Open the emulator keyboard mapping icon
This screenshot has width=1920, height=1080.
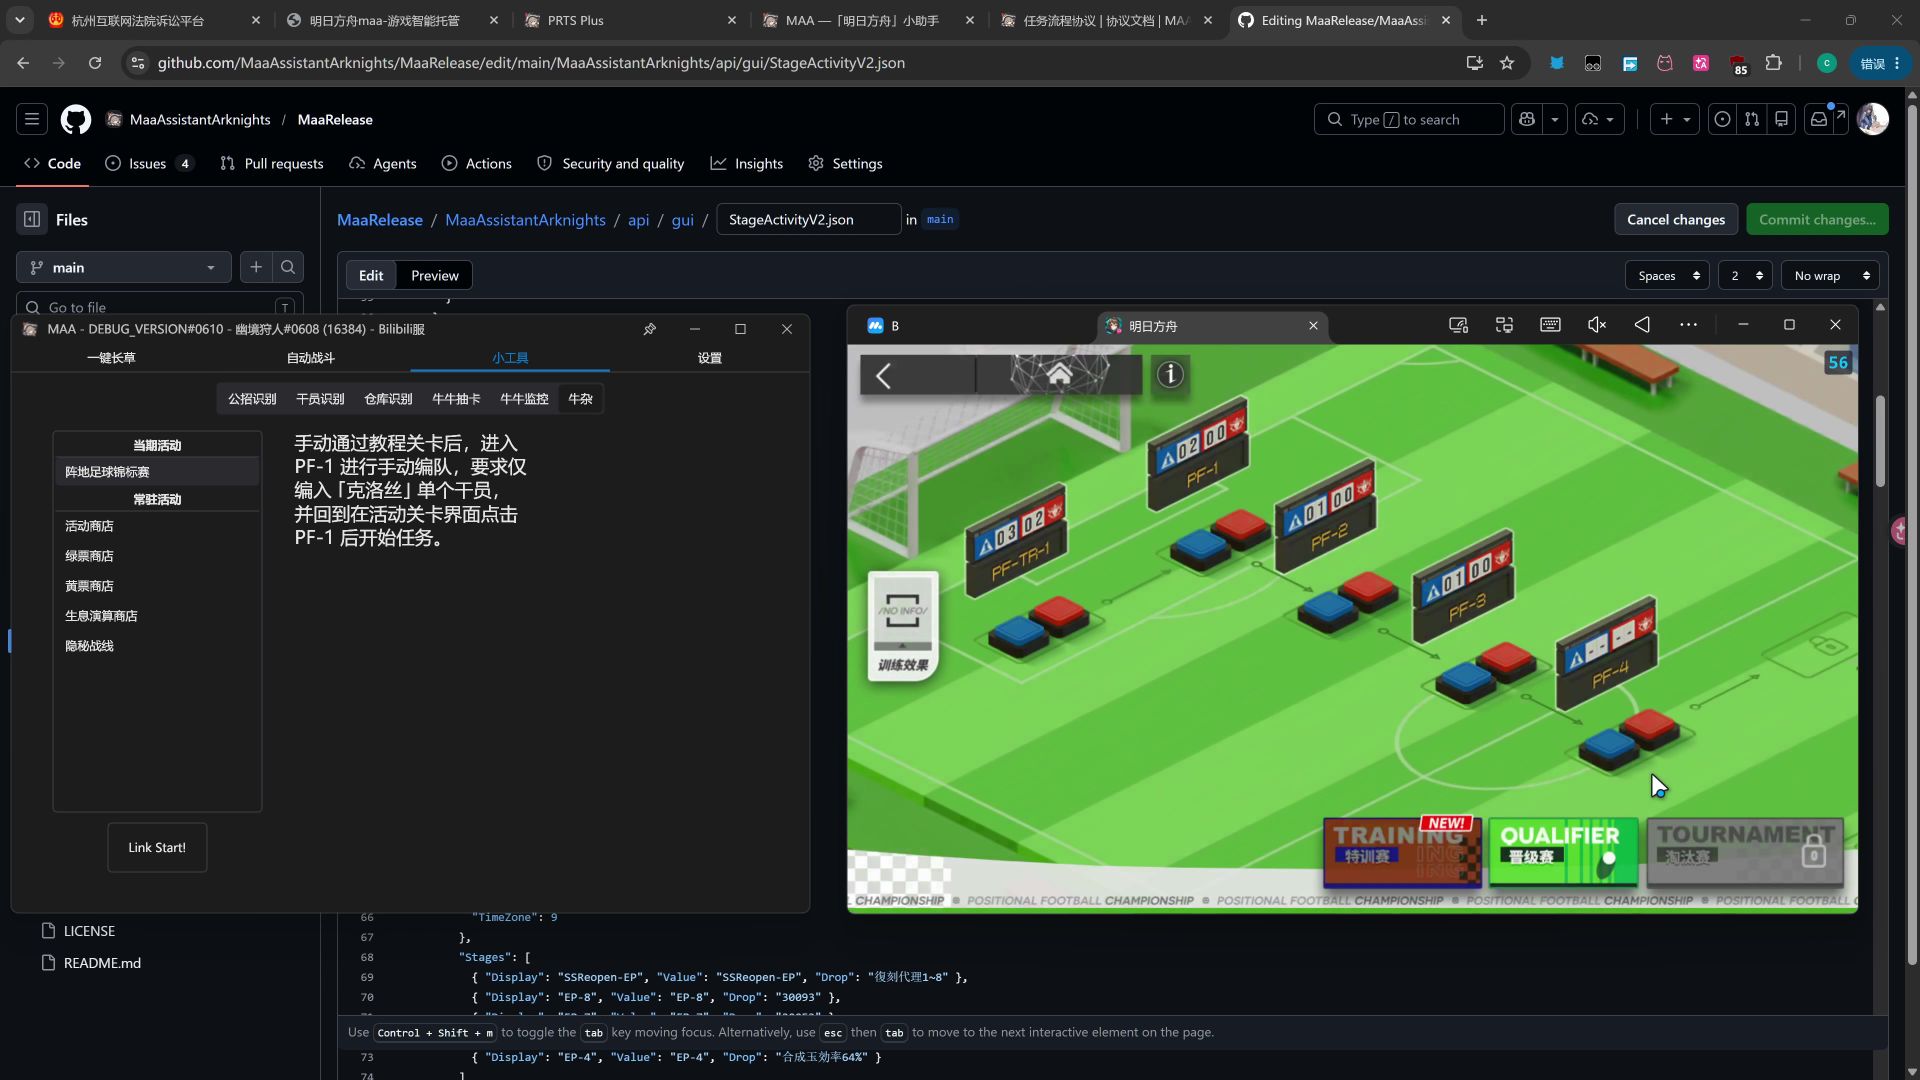pos(1550,325)
